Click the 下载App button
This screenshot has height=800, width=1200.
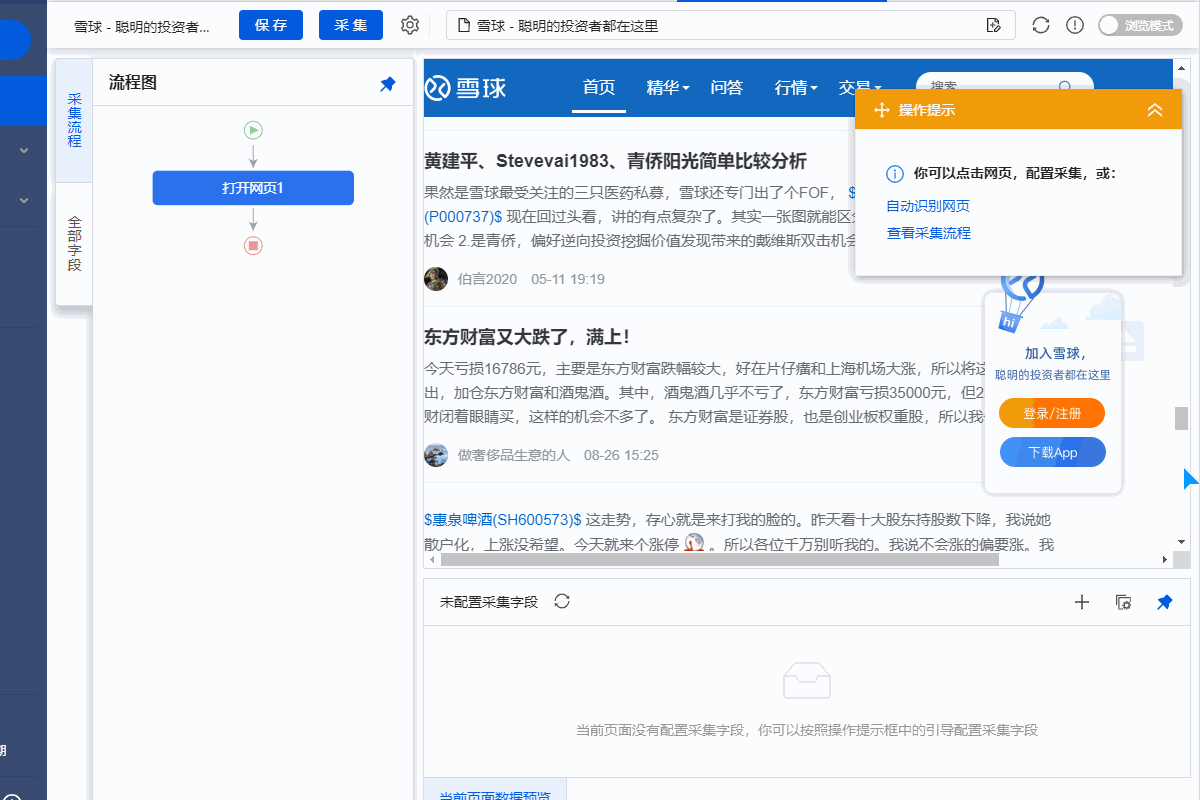[1052, 452]
